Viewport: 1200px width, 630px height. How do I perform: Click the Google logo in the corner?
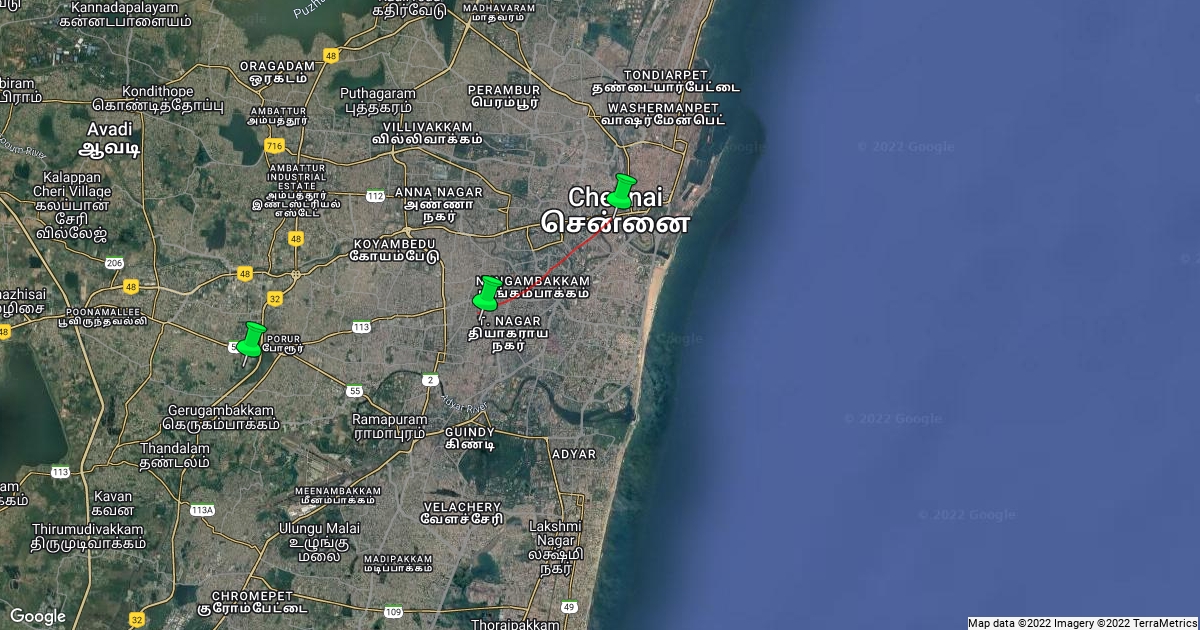tap(37, 616)
